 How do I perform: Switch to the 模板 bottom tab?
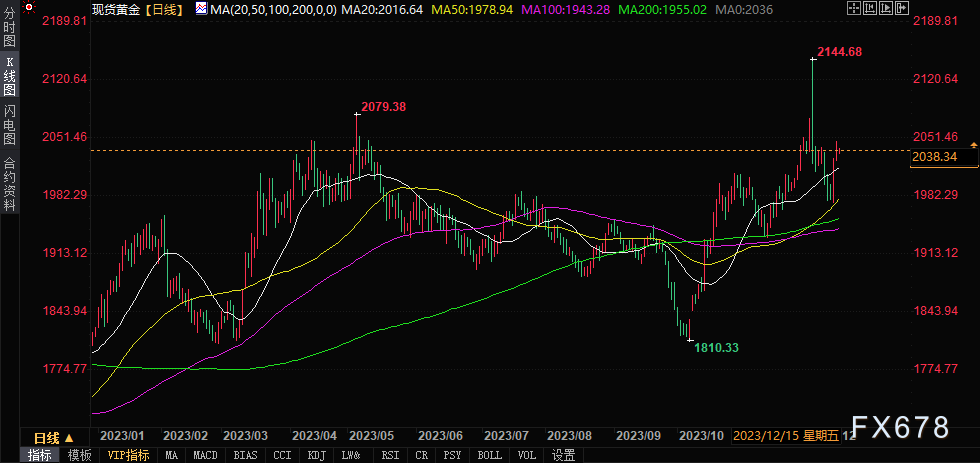(x=79, y=455)
